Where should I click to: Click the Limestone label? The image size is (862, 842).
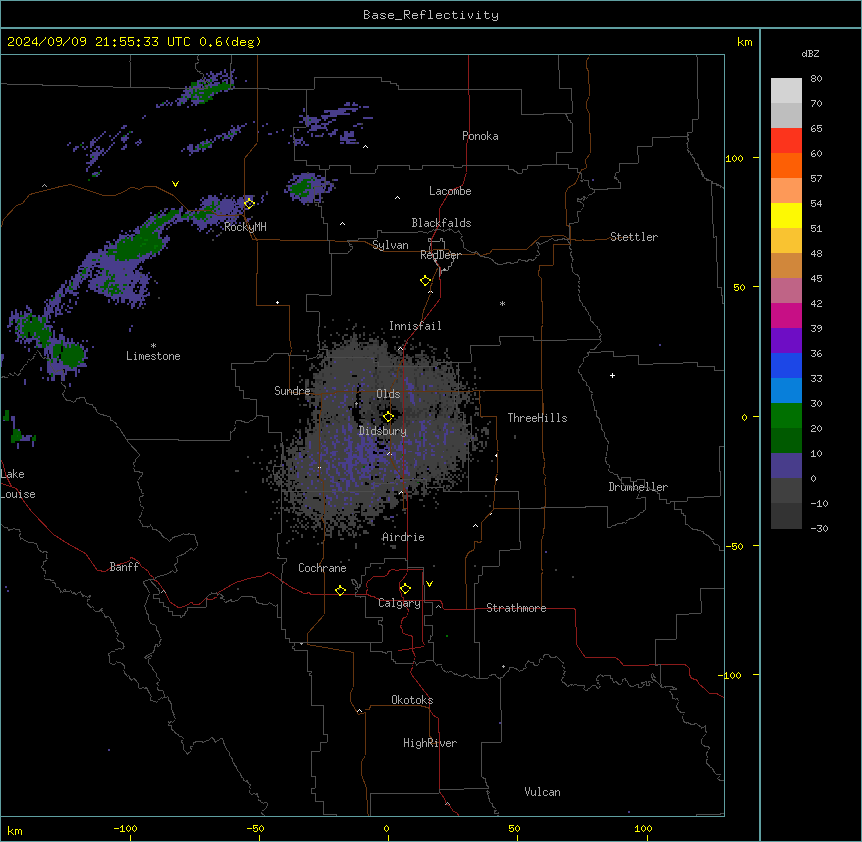pyautogui.click(x=153, y=356)
